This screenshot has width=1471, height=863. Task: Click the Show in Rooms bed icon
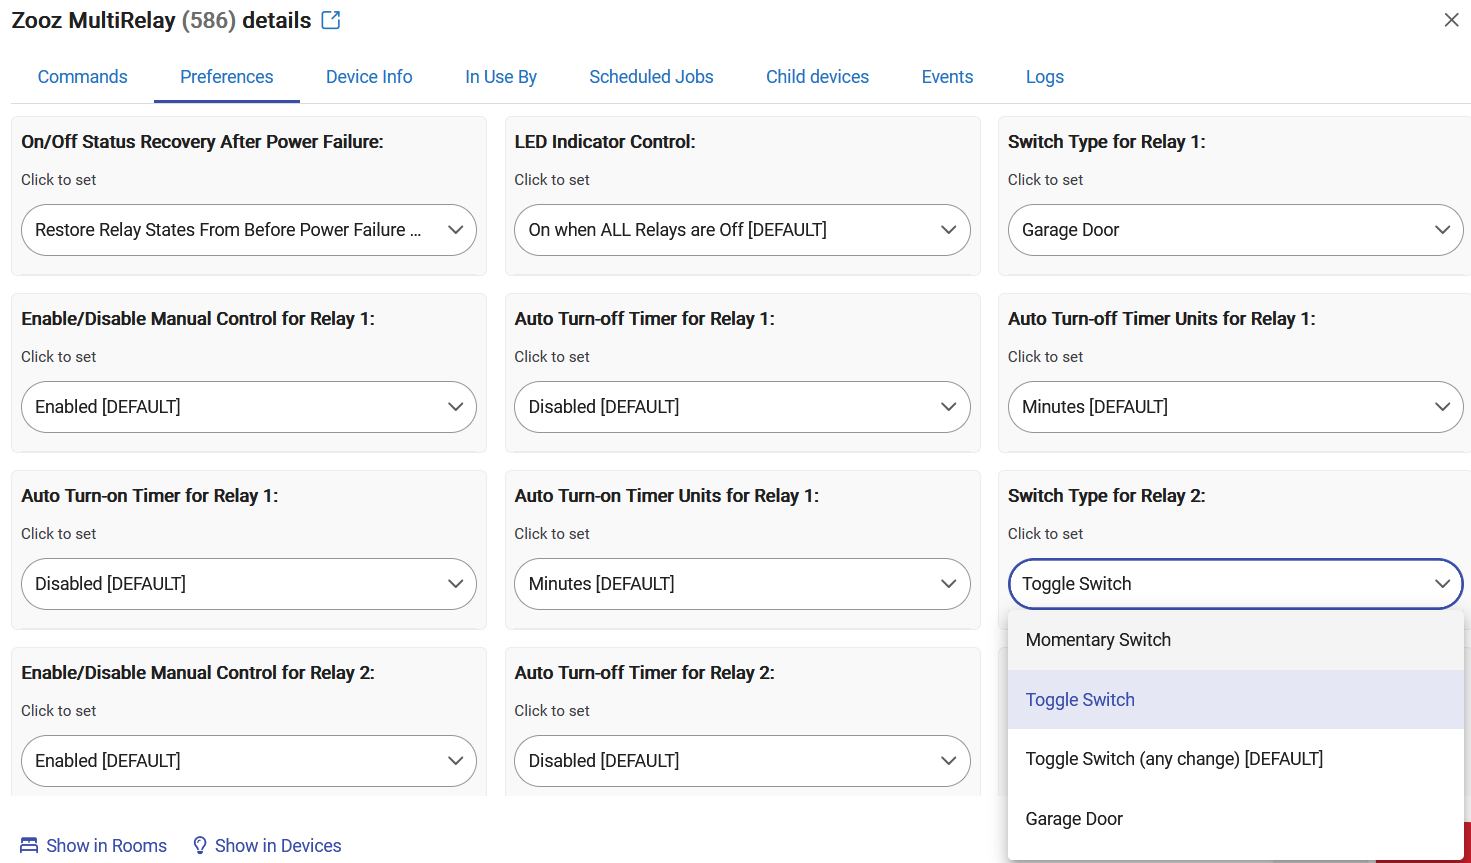point(29,845)
